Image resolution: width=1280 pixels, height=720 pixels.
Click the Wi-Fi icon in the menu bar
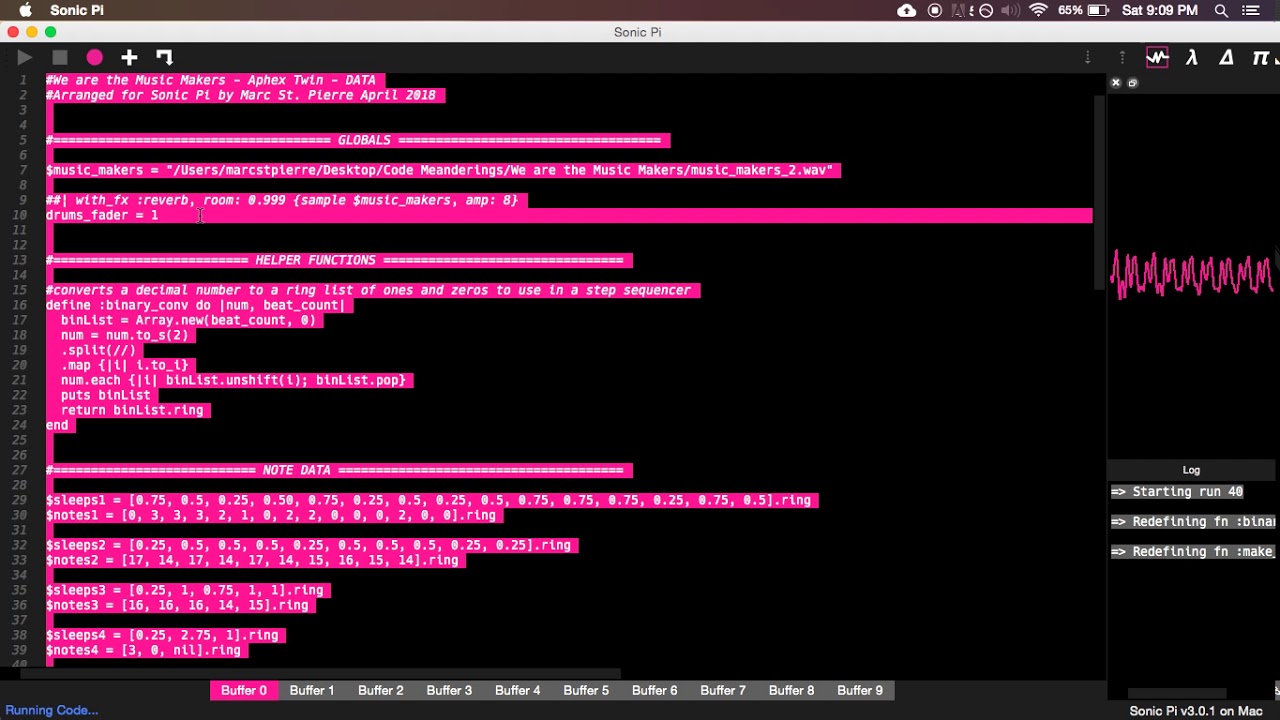pos(1039,10)
